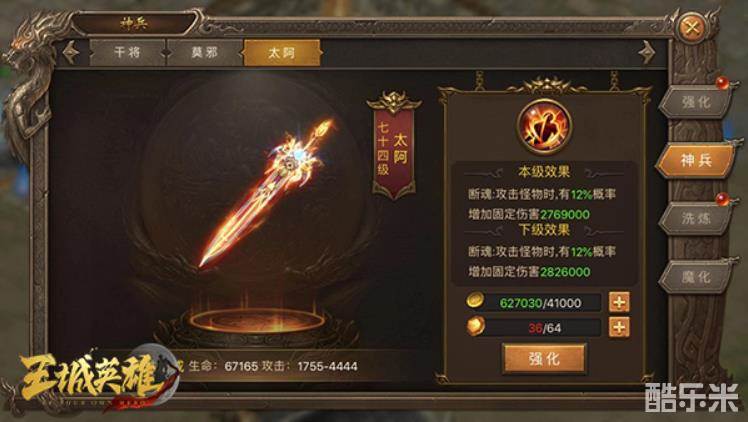Select the 干将 weapon tab
The image size is (748, 422).
[127, 52]
